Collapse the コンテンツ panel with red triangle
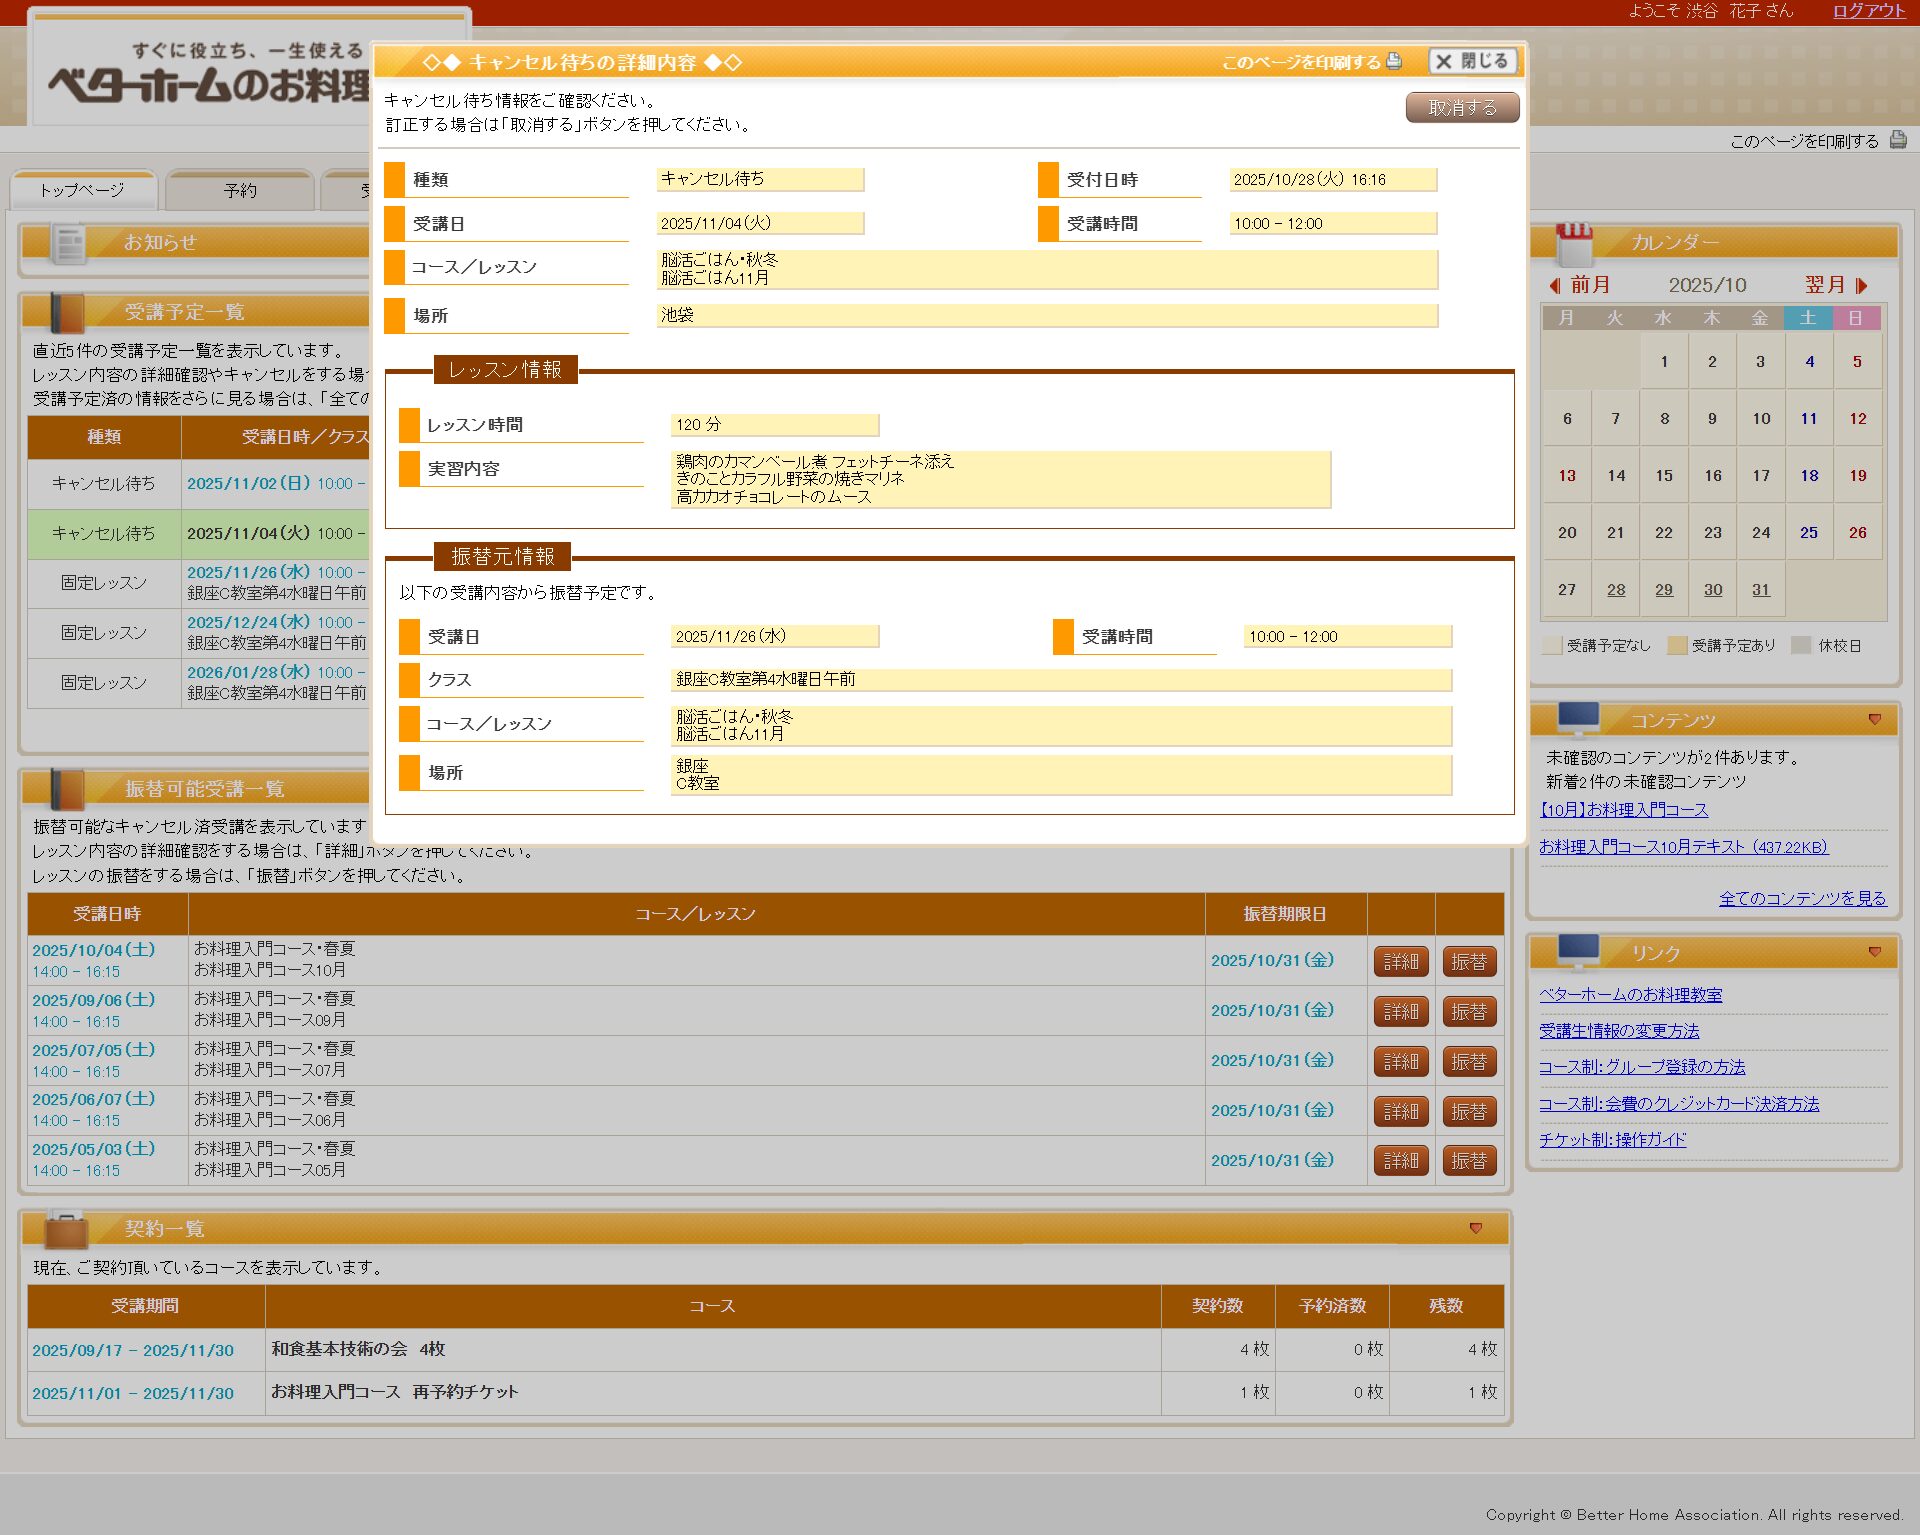The height and width of the screenshot is (1535, 1920). point(1875,719)
